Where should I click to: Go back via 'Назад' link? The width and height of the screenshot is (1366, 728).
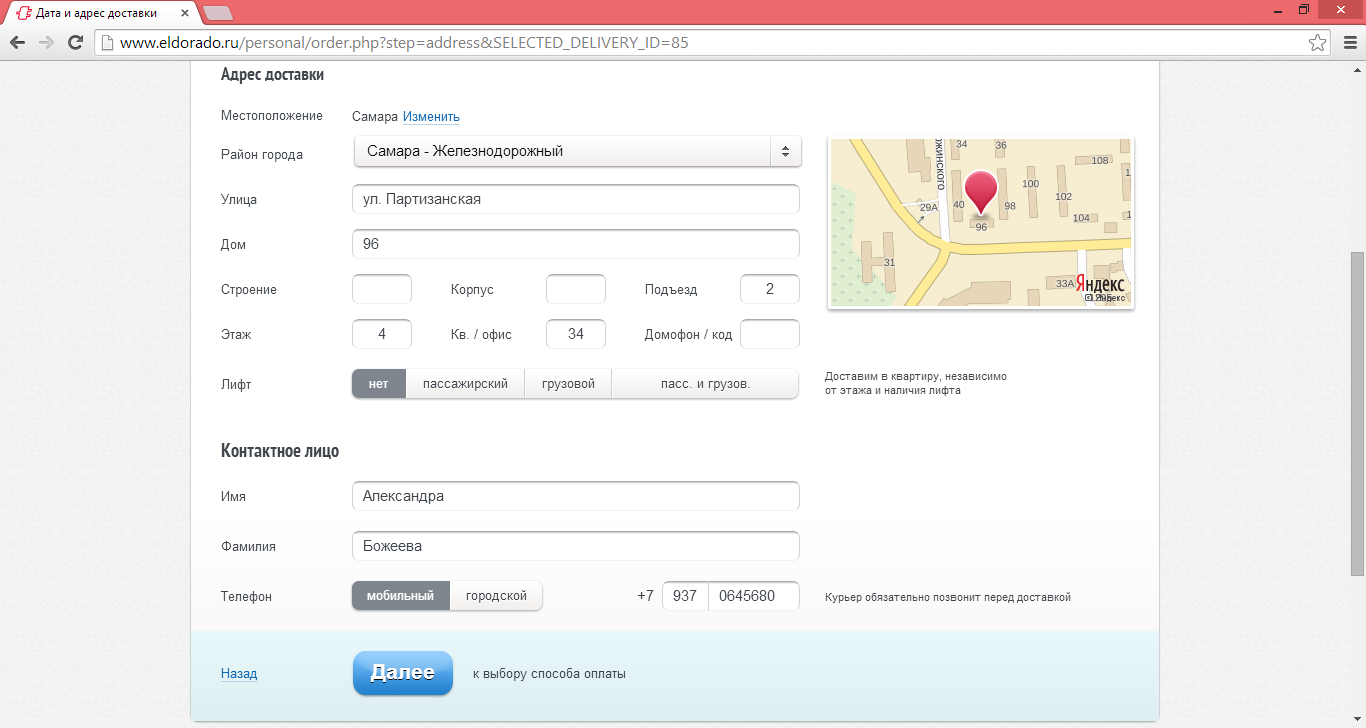[x=239, y=674]
